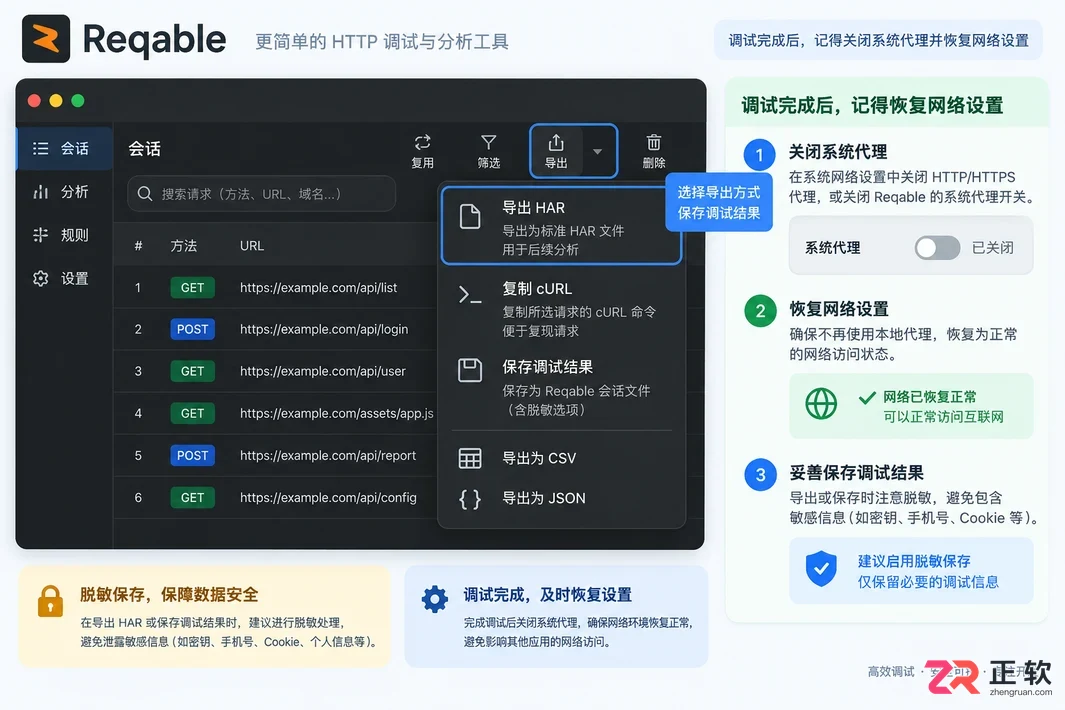Click the GET badge in row 1

tap(192, 287)
